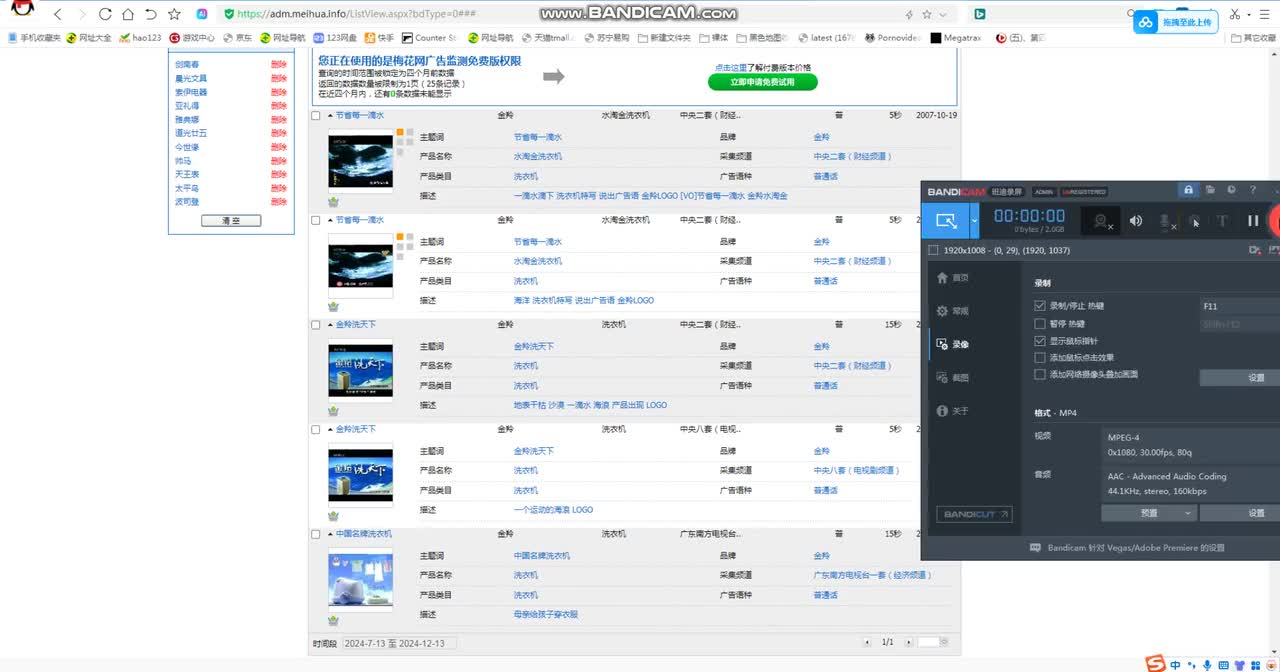Collapse the 中国名牌洗衣机 row triangle
The height and width of the screenshot is (672, 1280).
[x=330, y=534]
